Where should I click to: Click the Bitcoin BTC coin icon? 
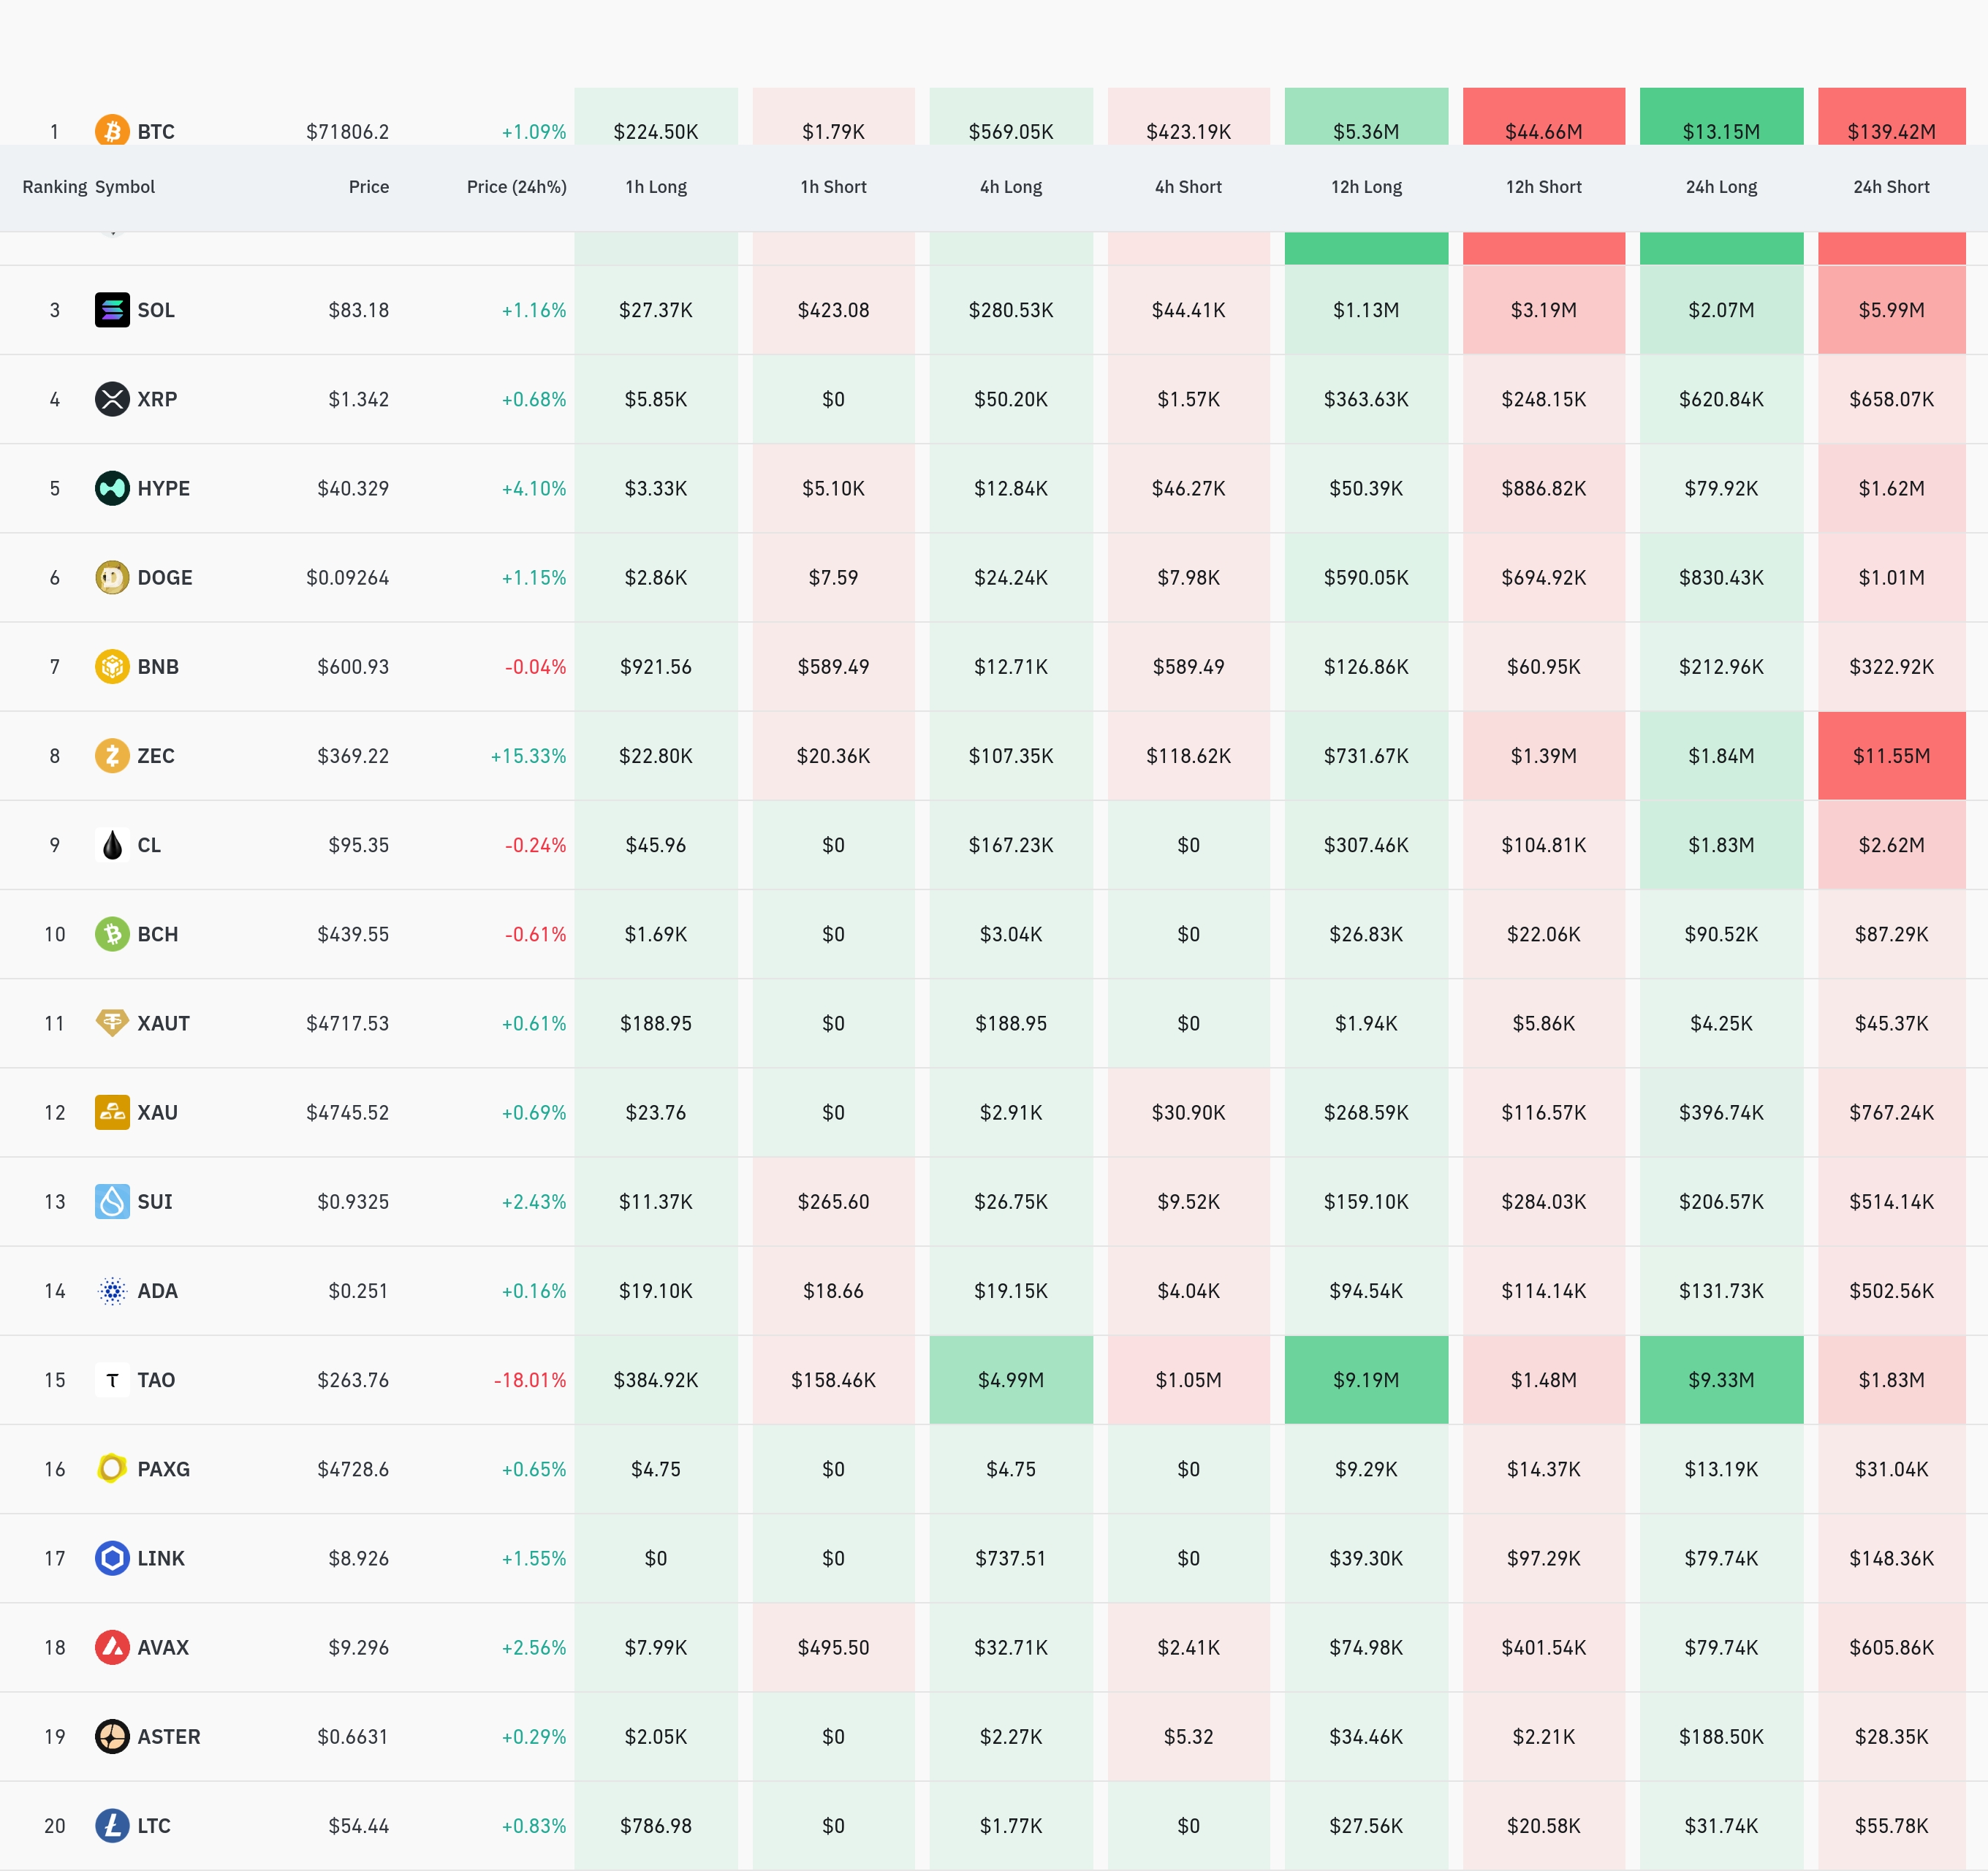coord(112,131)
